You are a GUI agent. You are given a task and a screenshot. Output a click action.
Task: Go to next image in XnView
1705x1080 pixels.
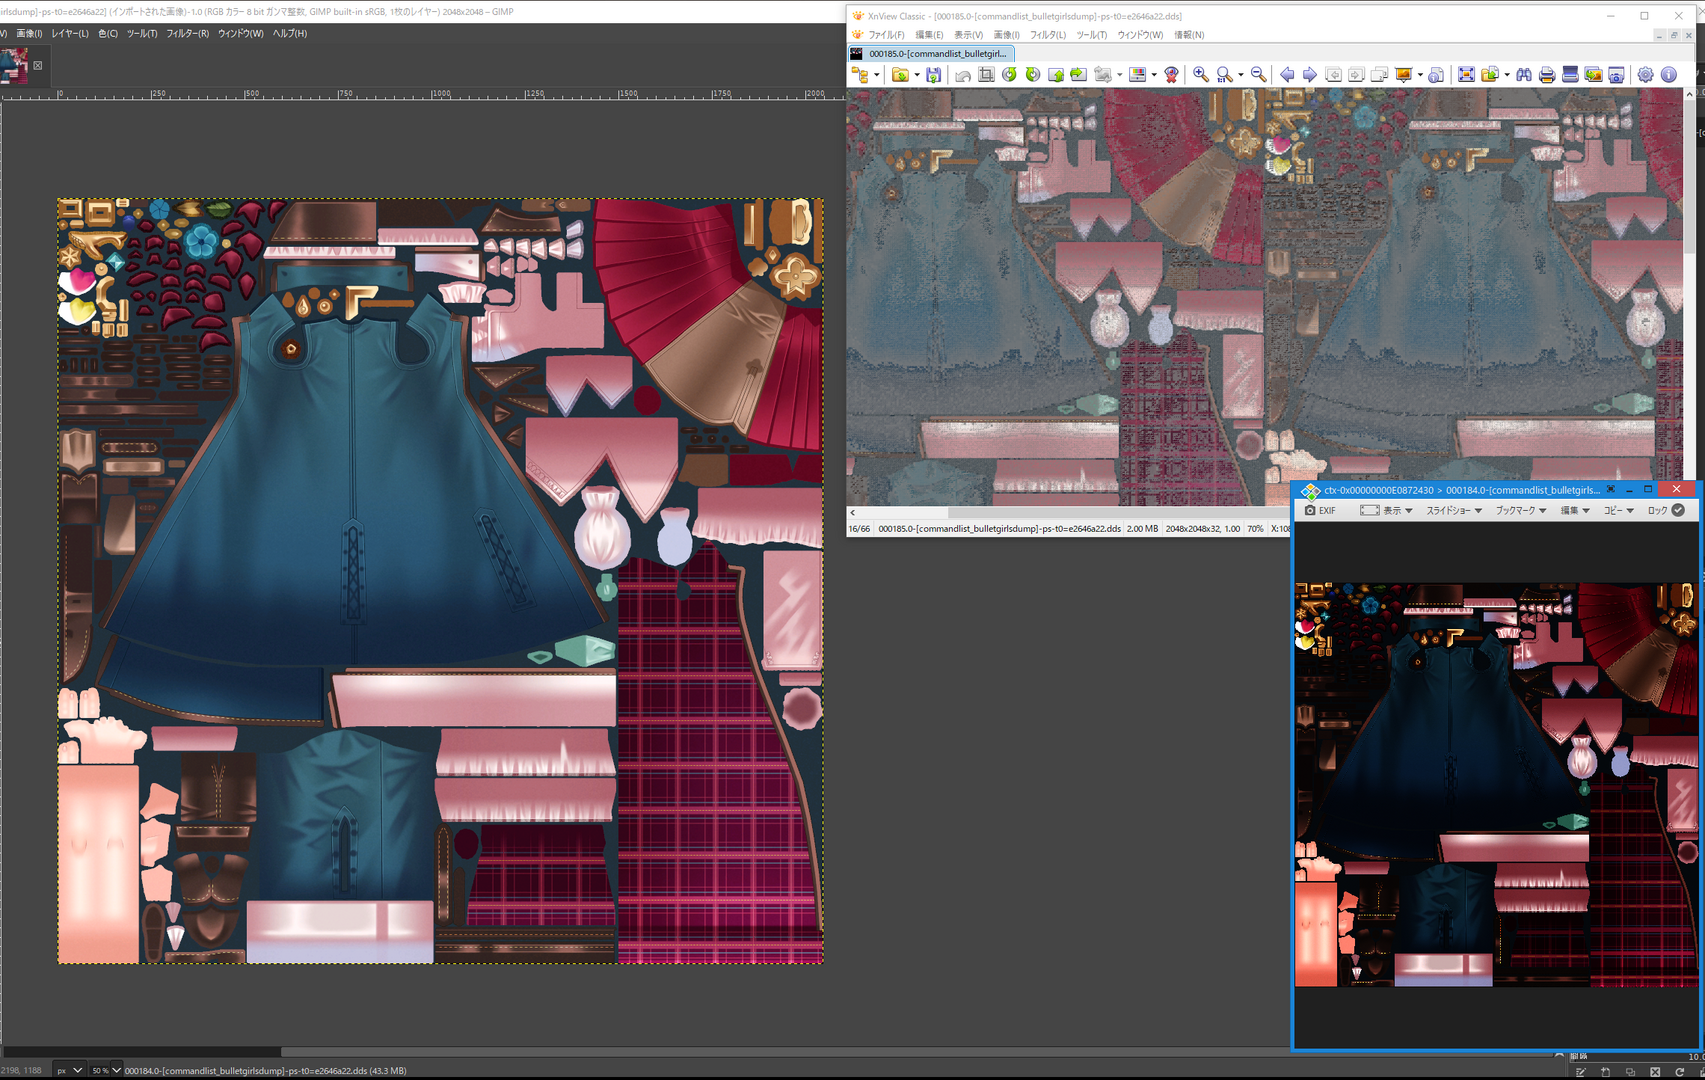(1309, 75)
